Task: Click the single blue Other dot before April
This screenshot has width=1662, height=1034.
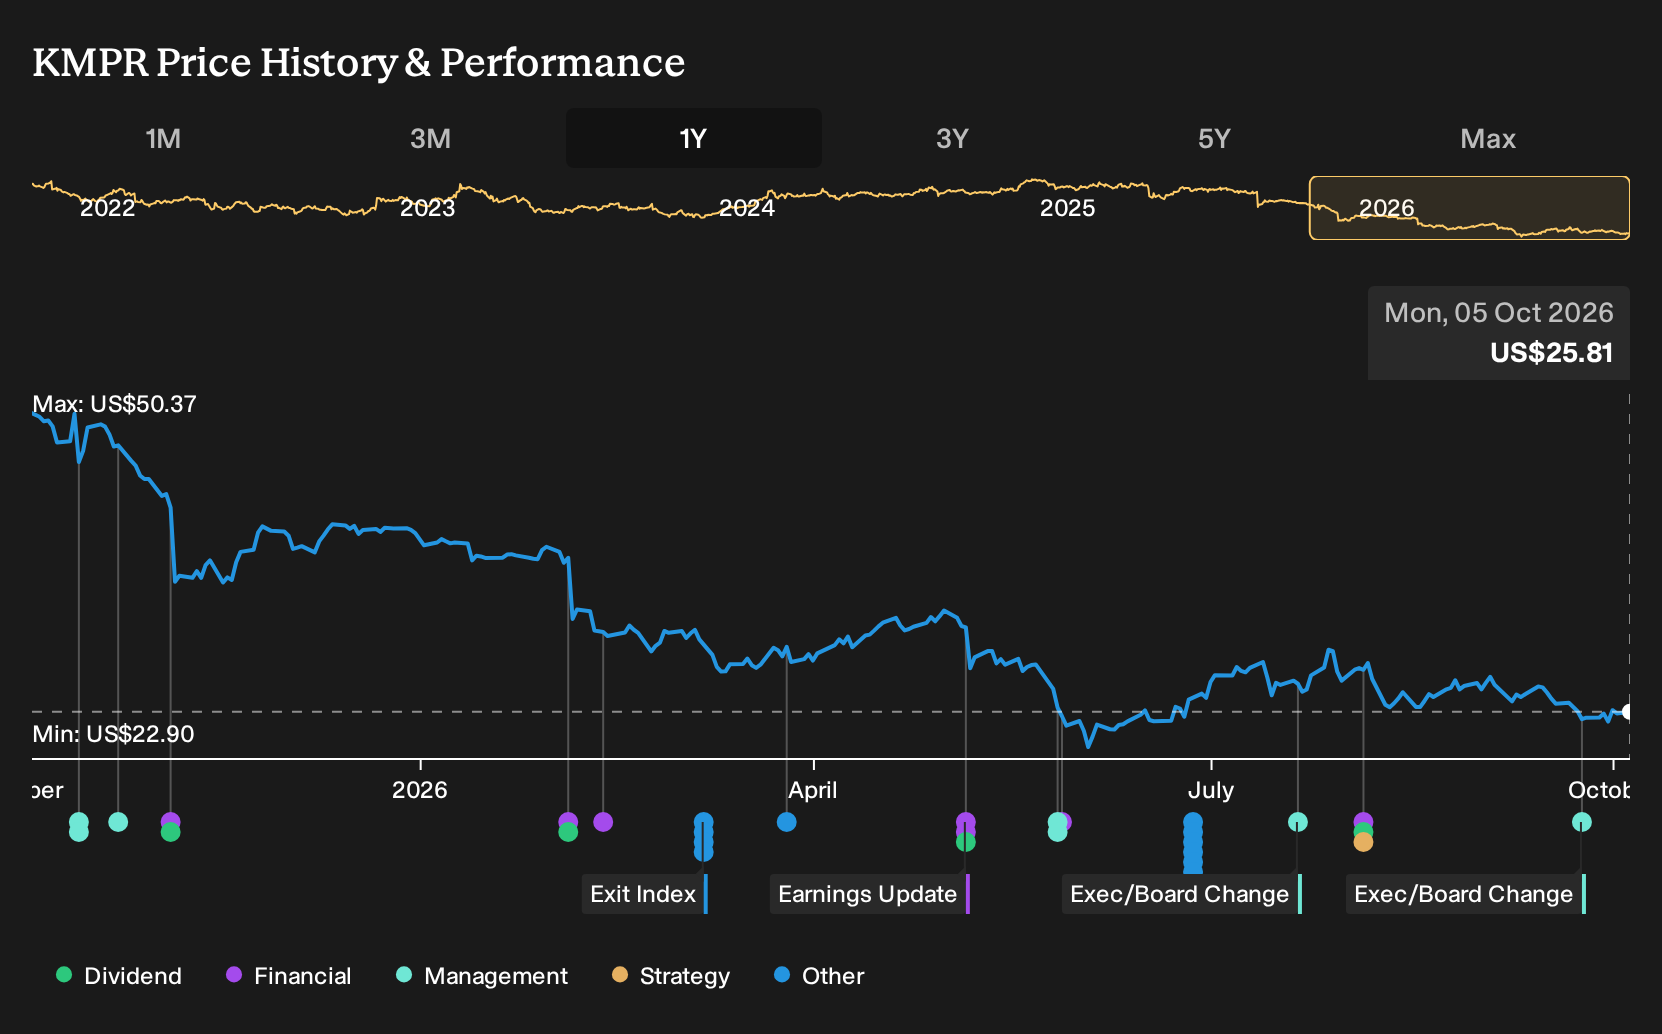Action: point(787,822)
